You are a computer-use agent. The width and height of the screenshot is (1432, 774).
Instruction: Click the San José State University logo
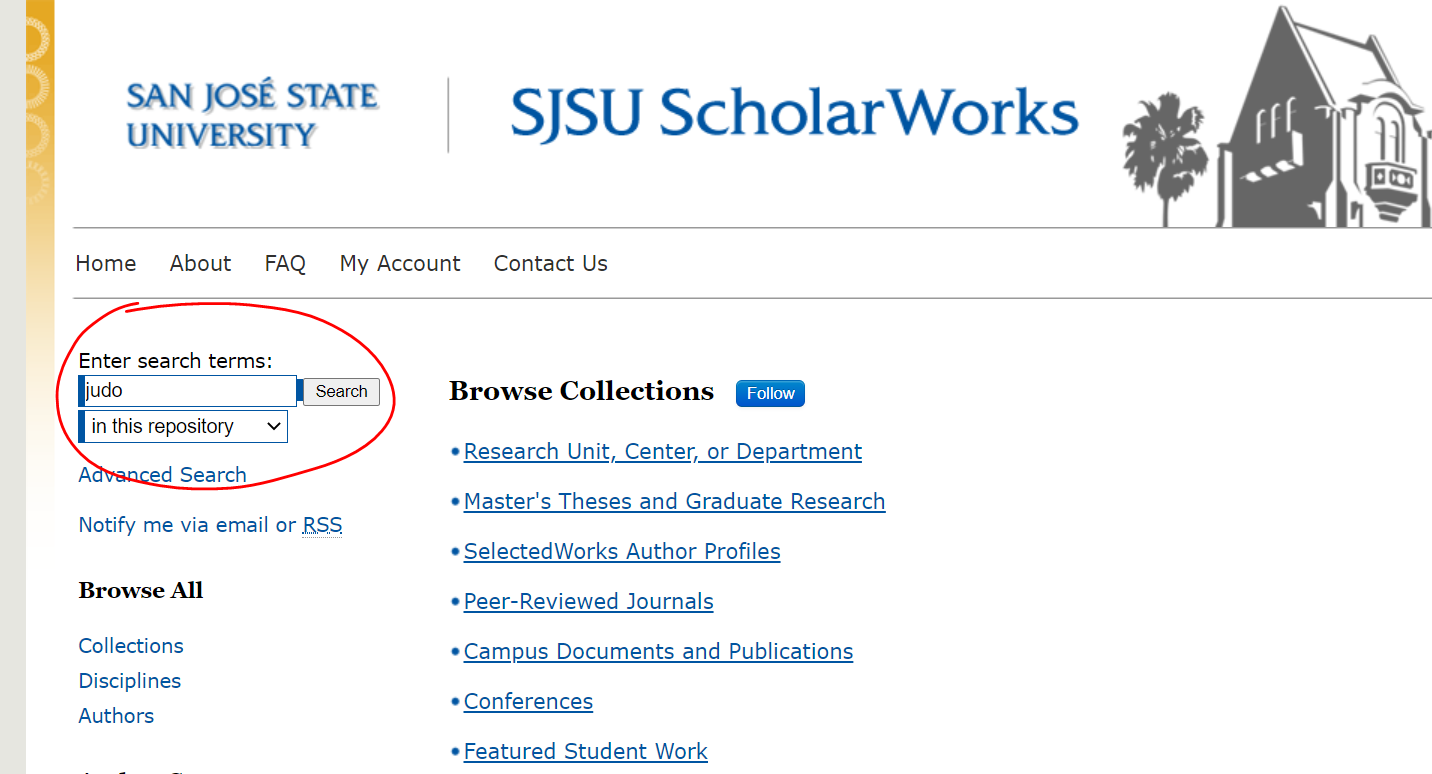(x=252, y=115)
